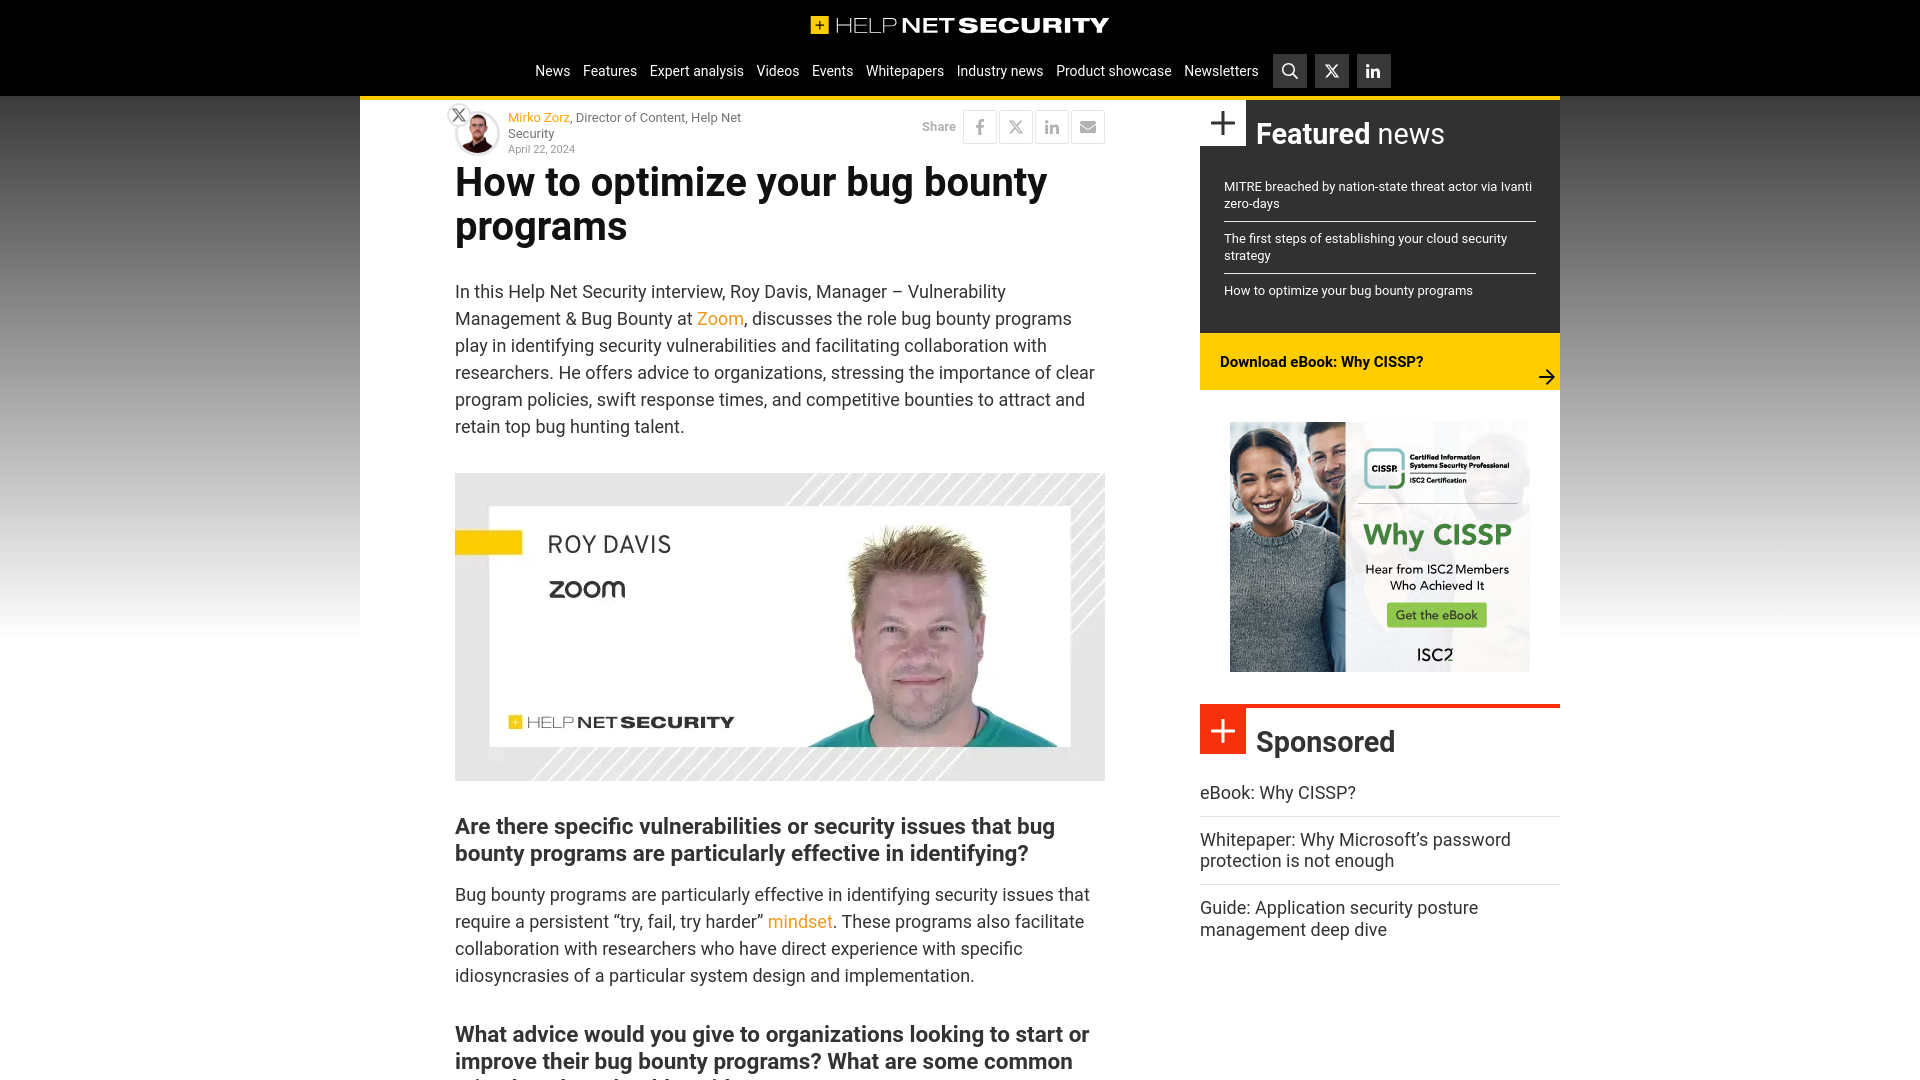Click the Expert analysis menu item

(696, 70)
